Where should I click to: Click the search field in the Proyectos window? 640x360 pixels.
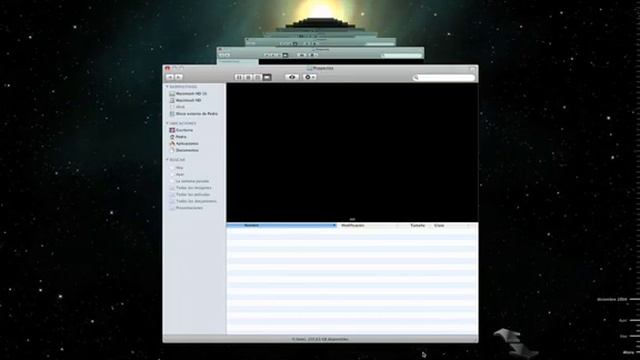pos(444,78)
